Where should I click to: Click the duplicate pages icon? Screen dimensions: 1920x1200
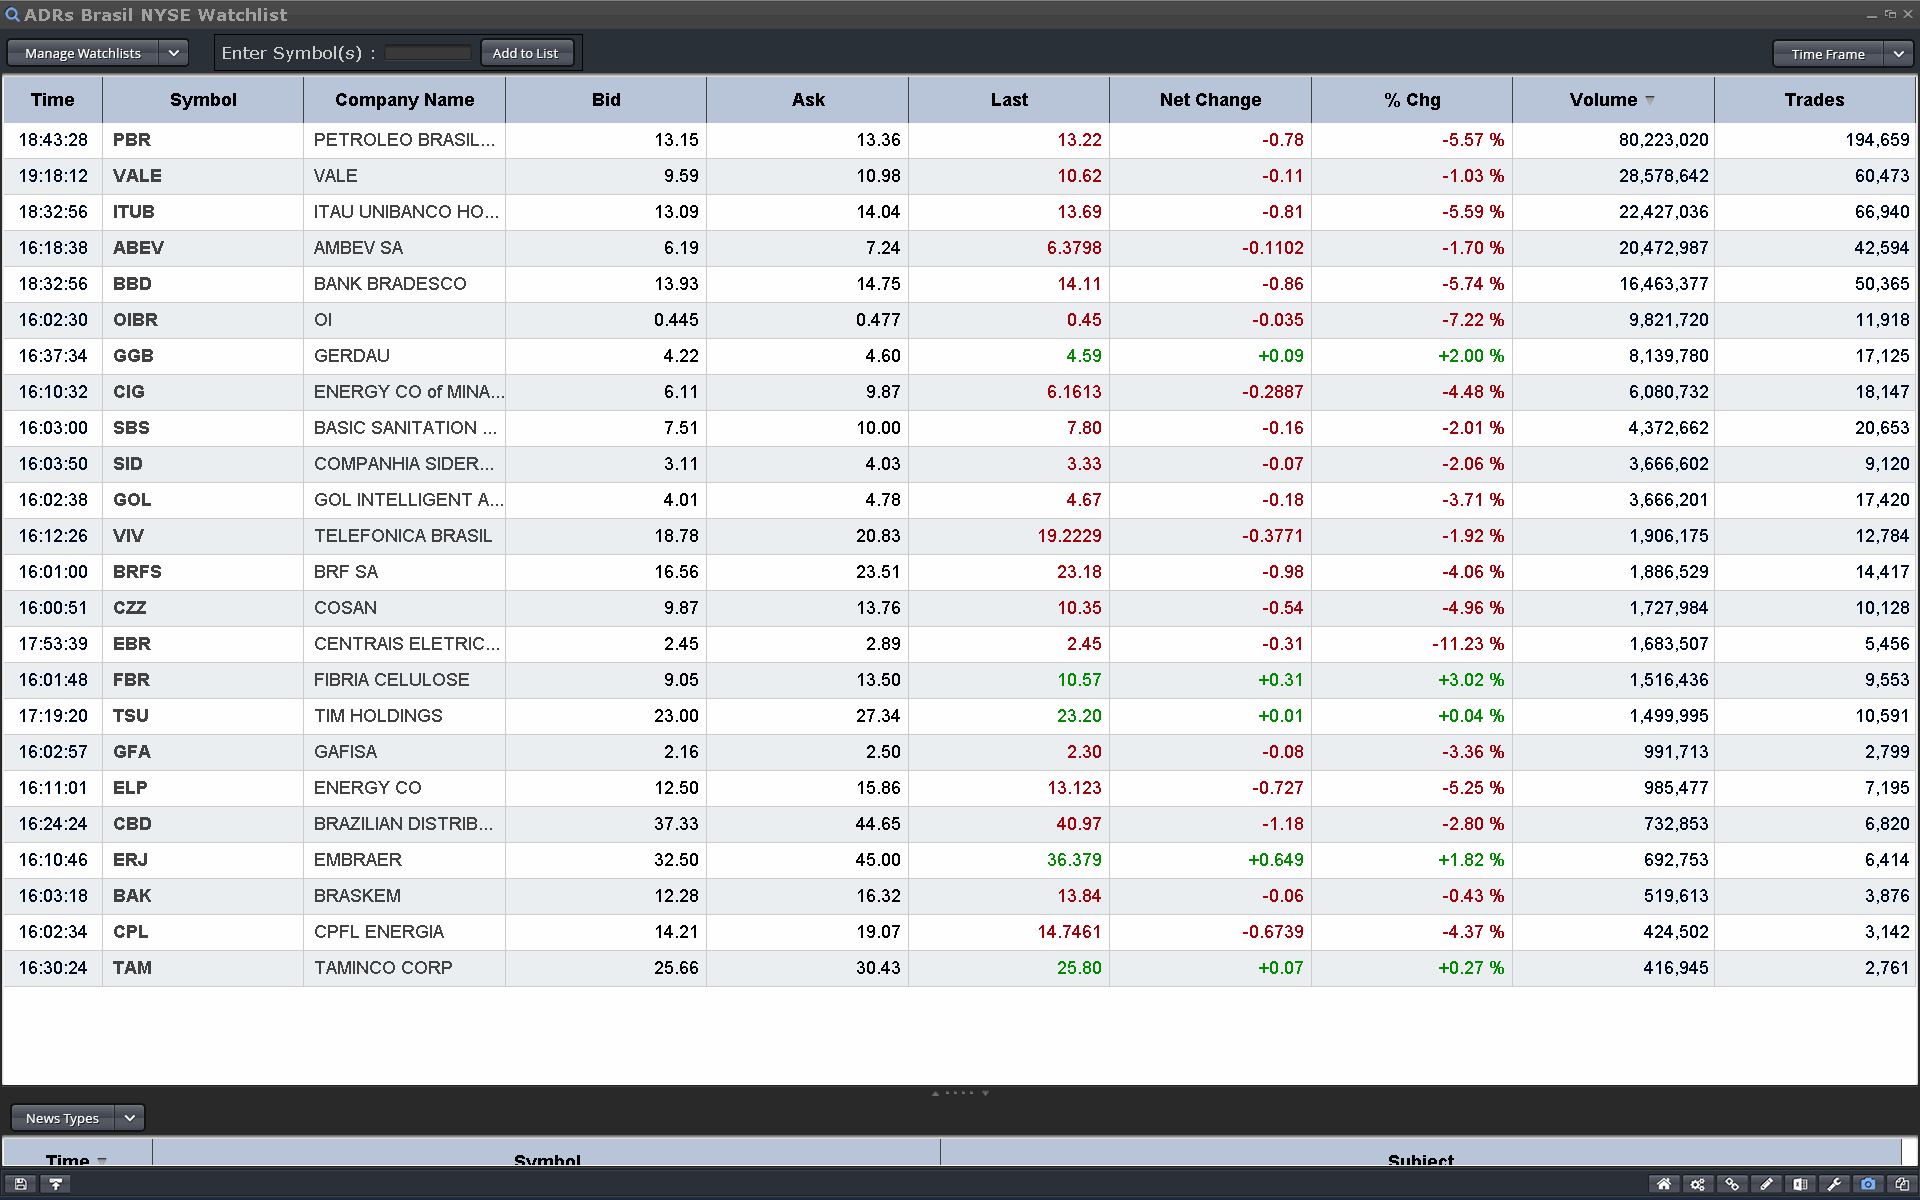pos(1902,1184)
